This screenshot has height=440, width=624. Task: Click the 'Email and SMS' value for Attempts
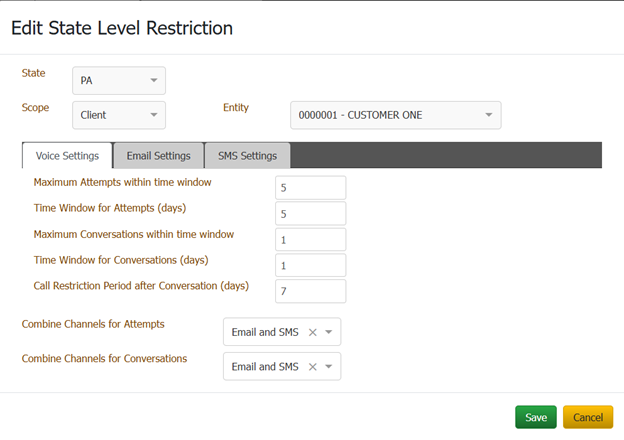click(265, 332)
